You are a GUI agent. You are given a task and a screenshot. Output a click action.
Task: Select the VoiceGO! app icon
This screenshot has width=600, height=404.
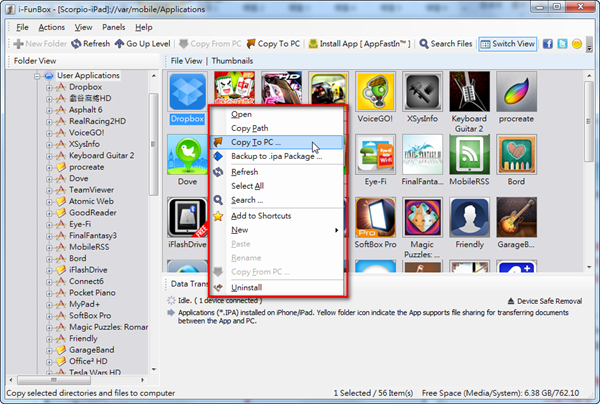tap(375, 92)
